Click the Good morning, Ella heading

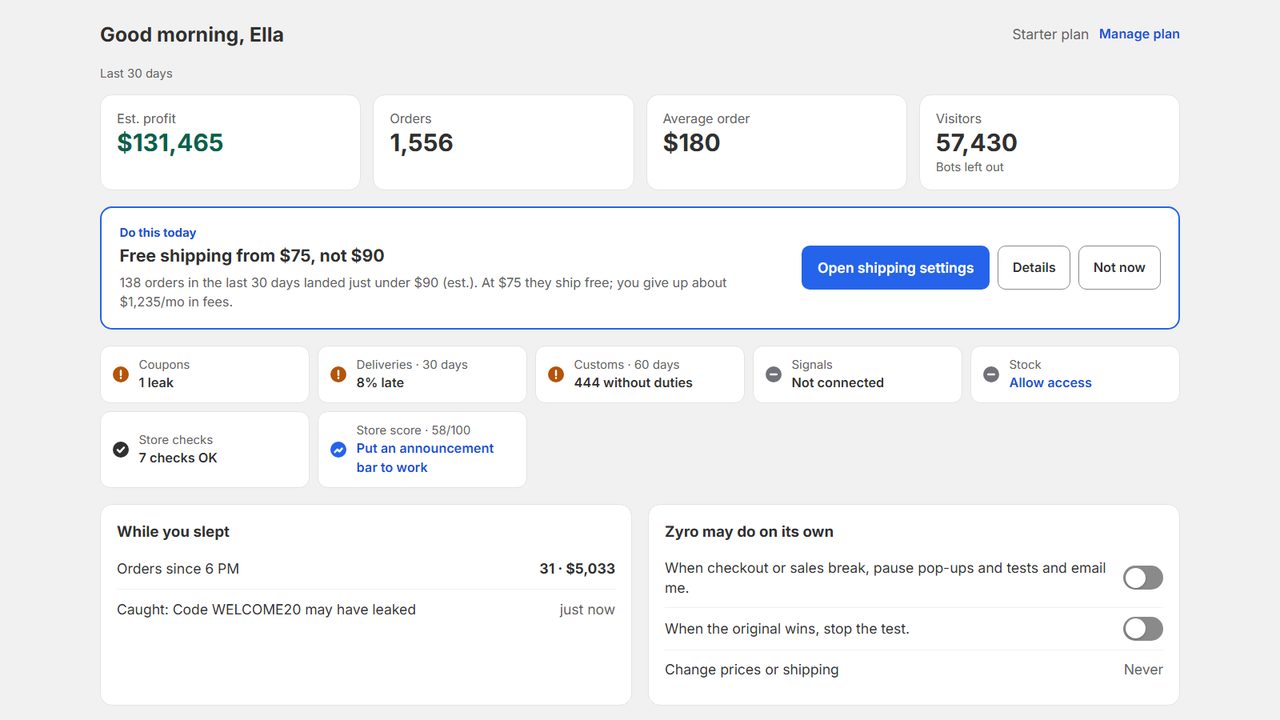(192, 35)
